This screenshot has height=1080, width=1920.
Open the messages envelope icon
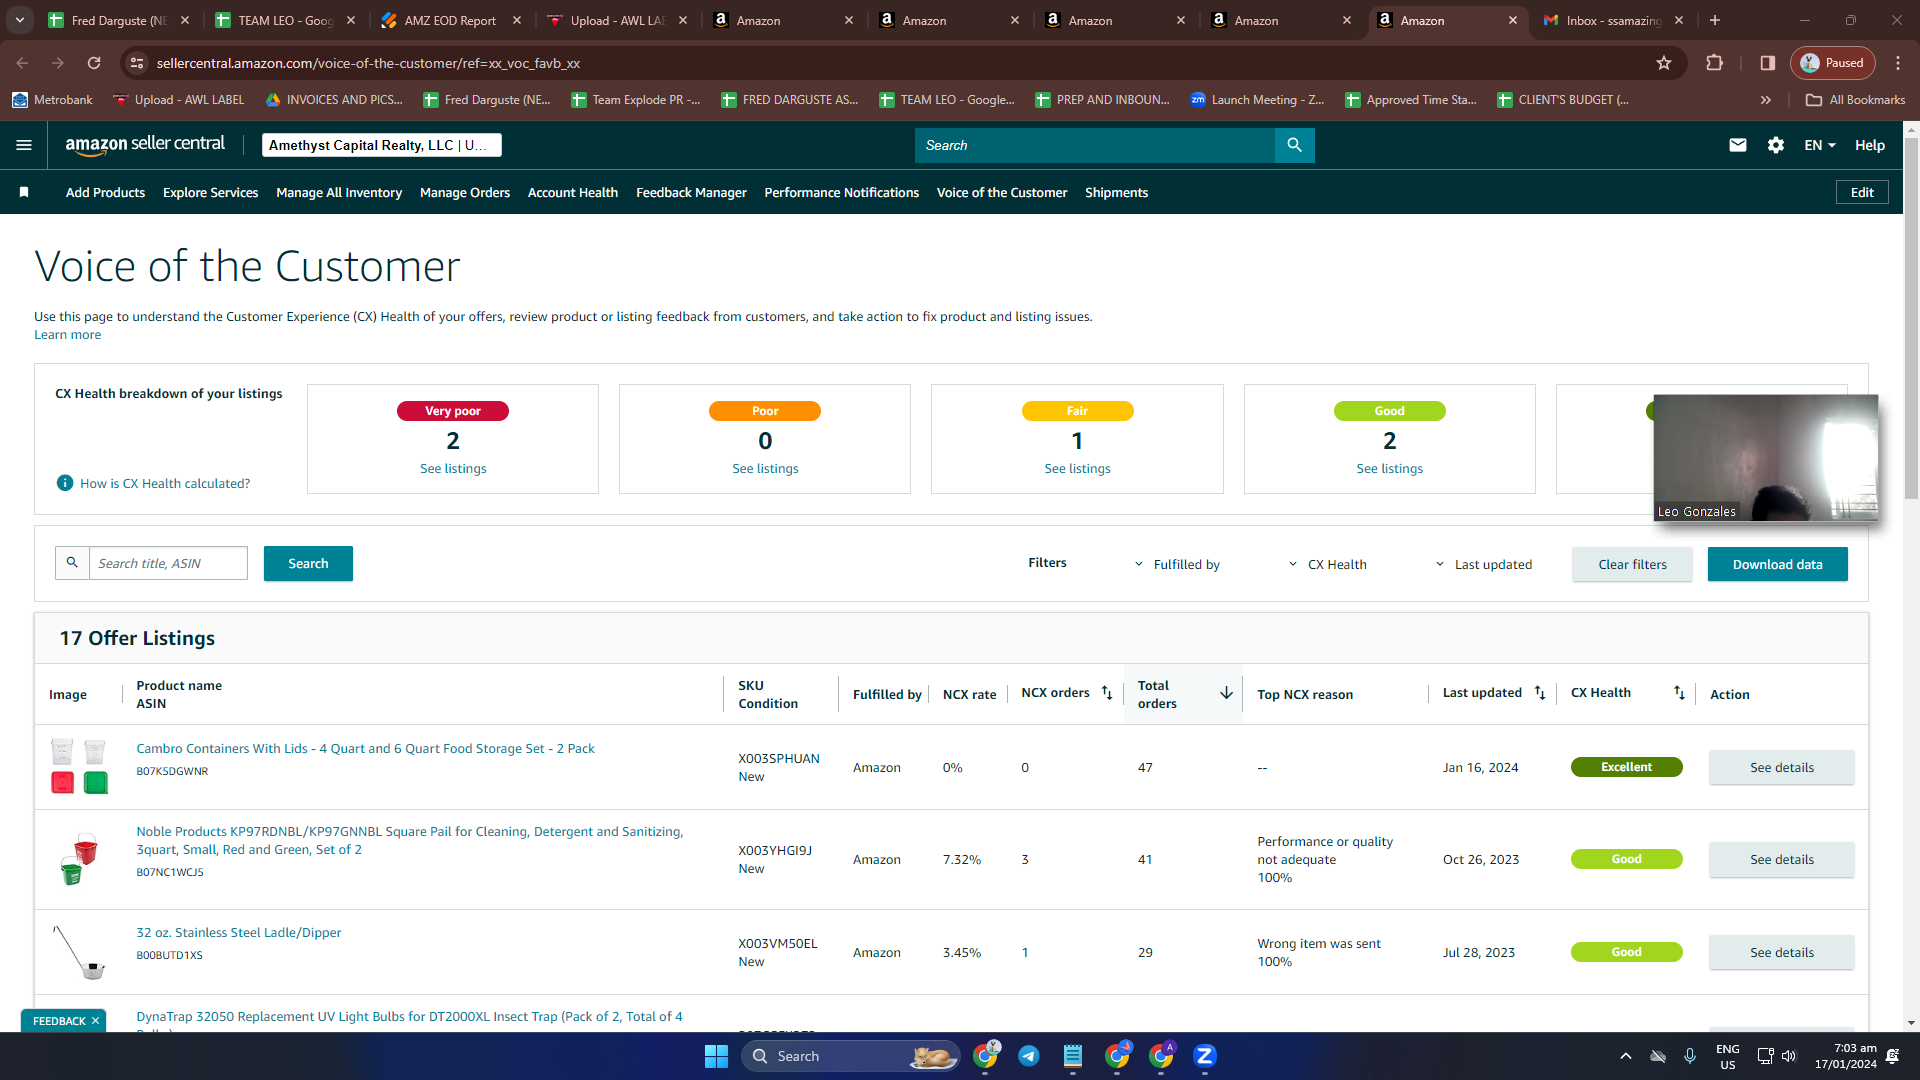click(x=1738, y=145)
